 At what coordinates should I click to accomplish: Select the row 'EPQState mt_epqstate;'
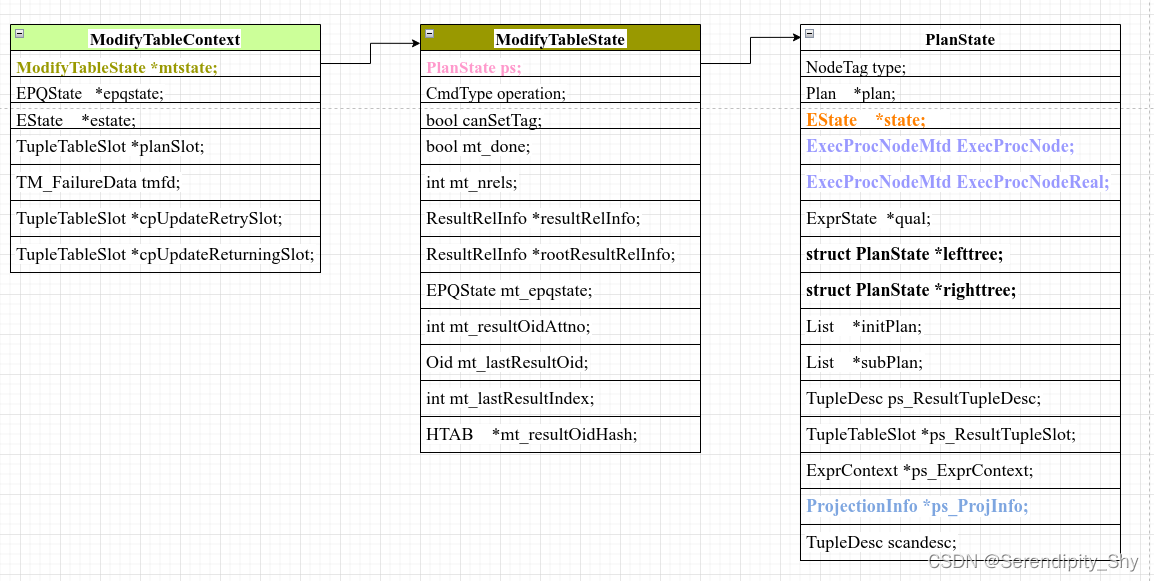pos(560,290)
